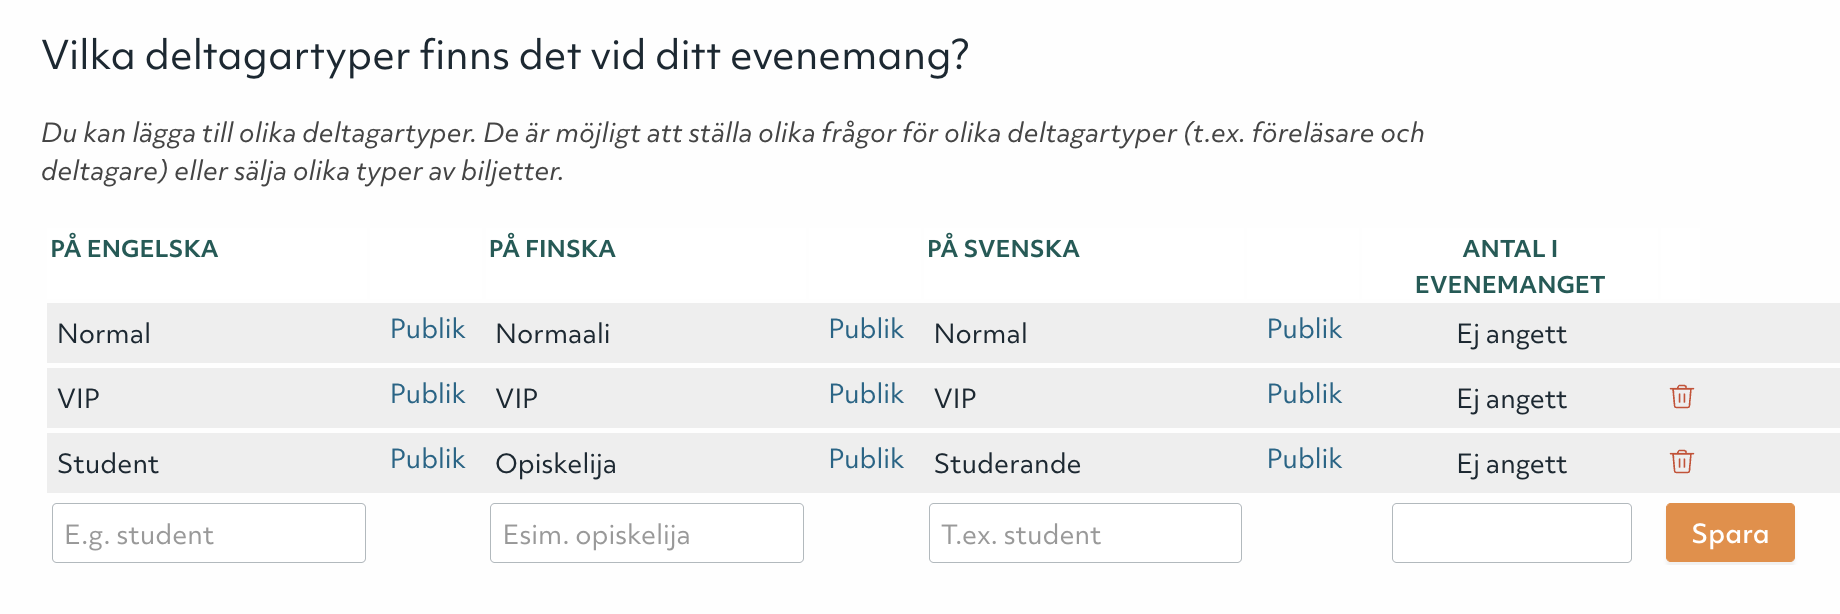Image resolution: width=1840 pixels, height=614 pixels.
Task: Delete the Student attendee type row
Action: 1681,462
